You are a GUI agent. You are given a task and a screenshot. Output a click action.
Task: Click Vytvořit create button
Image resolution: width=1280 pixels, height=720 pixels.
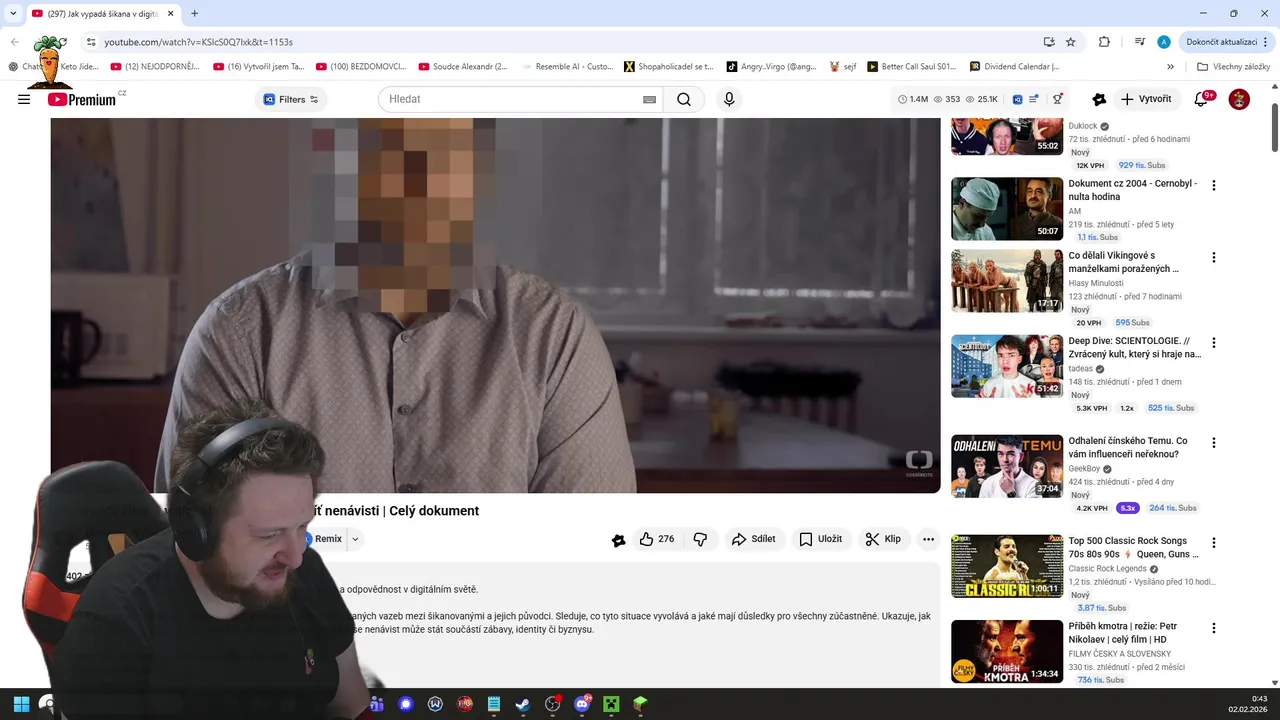tap(1146, 99)
